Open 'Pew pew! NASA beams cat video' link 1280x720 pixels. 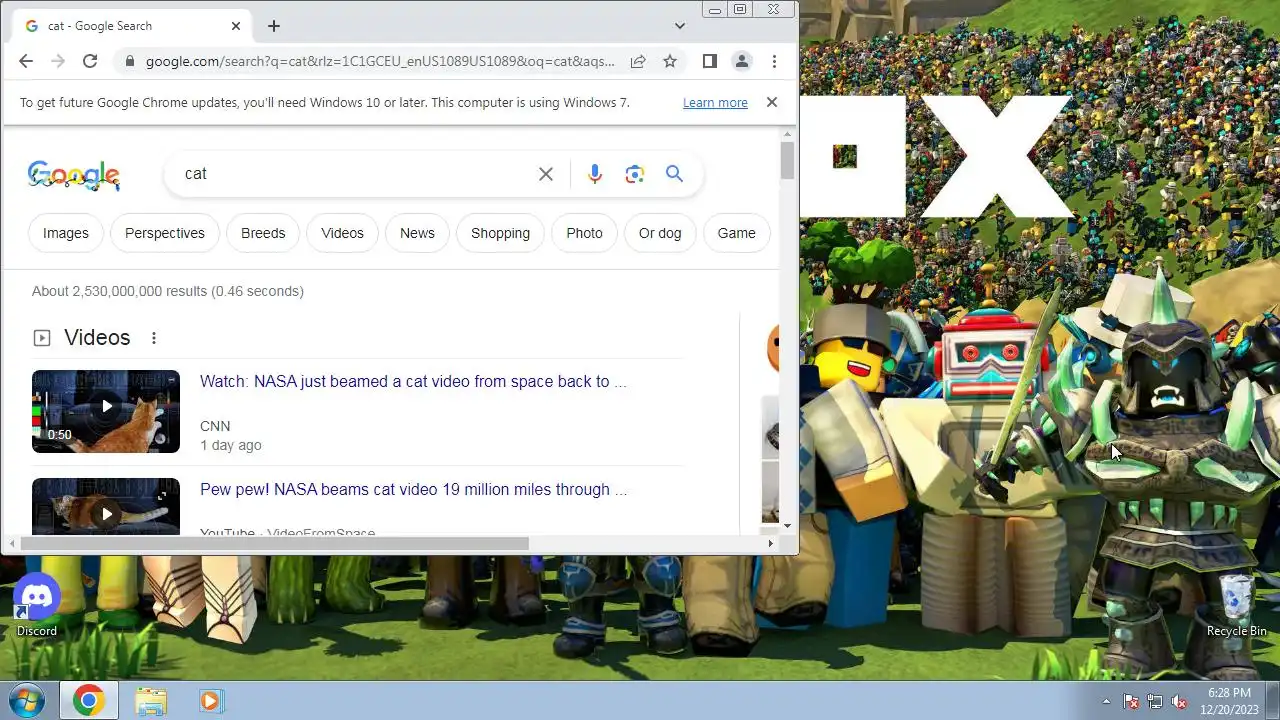point(413,490)
